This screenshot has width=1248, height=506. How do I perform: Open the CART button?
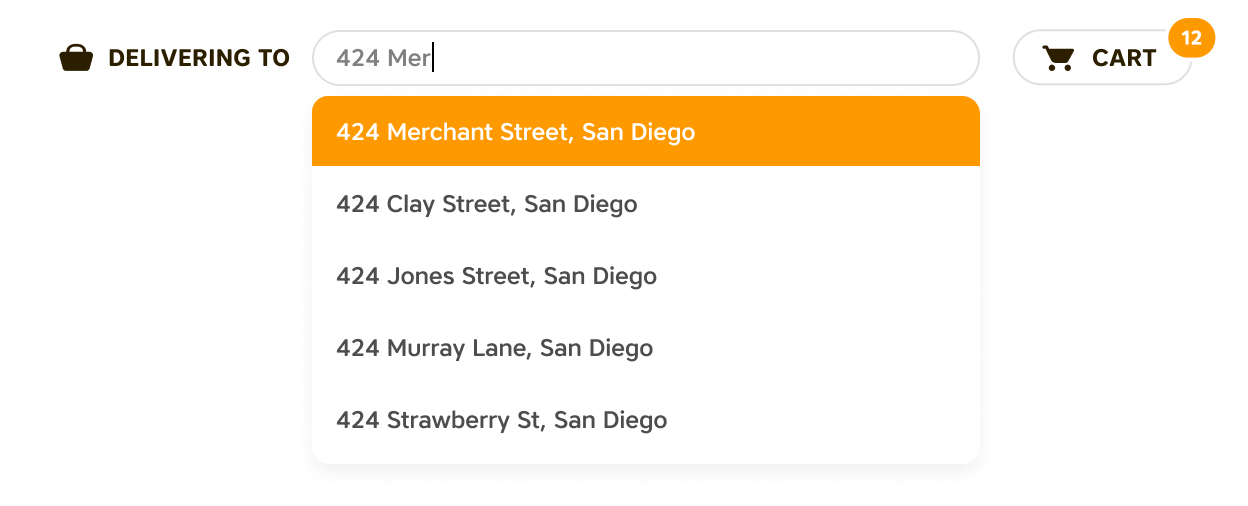pyautogui.click(x=1102, y=58)
